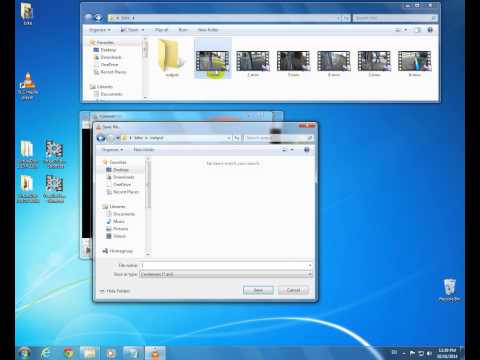The image size is (480, 360).
Task: Click Recent Places in the Explorer window sidebar
Action: [x=113, y=72]
